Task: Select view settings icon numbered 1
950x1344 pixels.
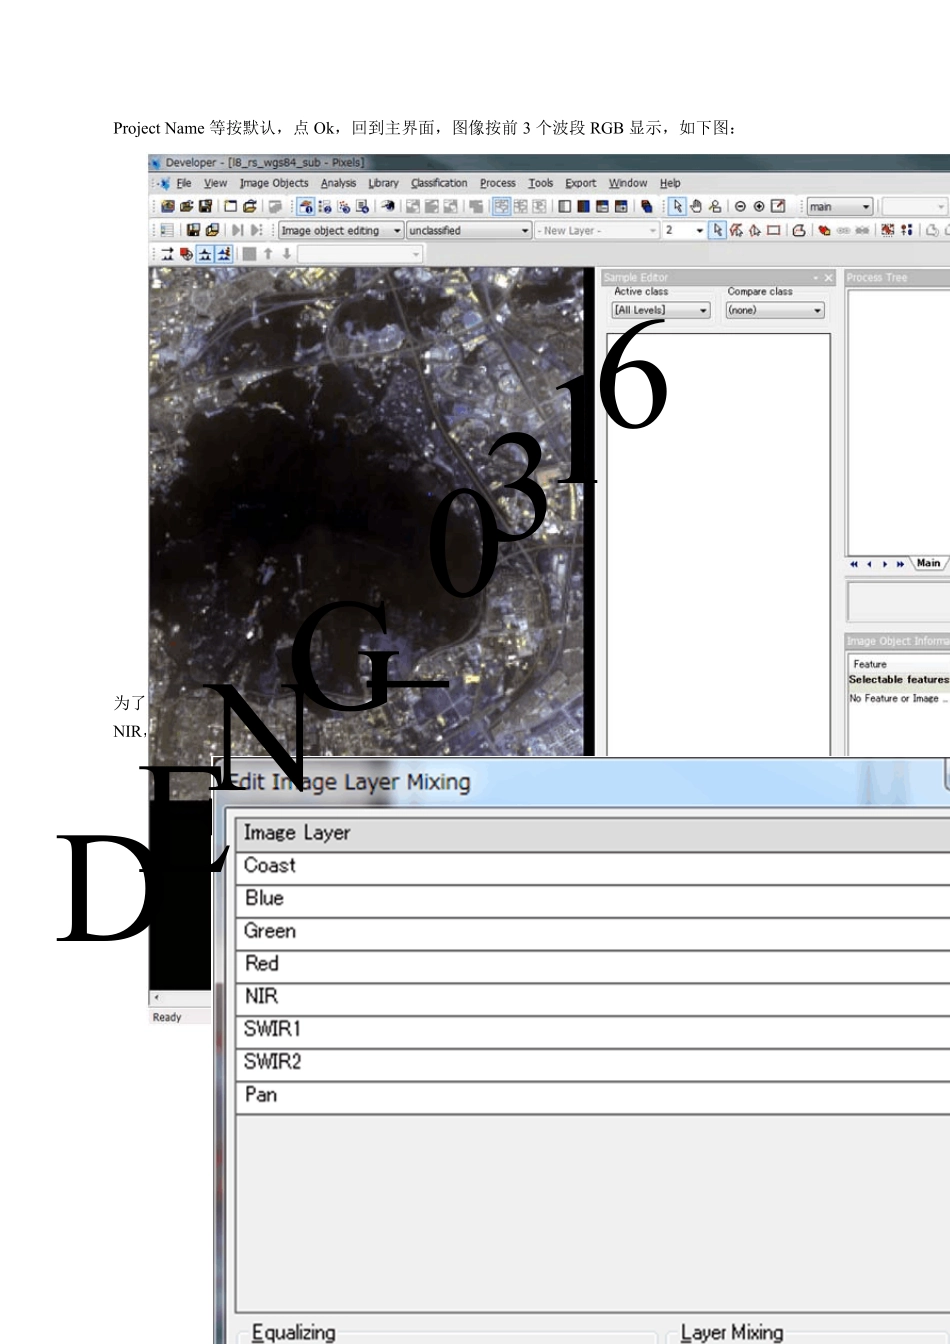Action: point(306,206)
